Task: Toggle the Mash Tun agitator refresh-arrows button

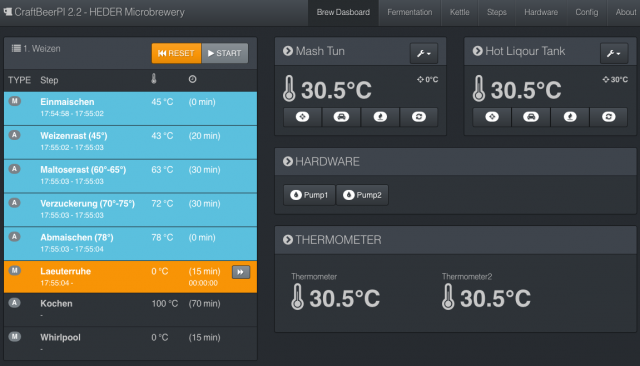Action: (419, 117)
